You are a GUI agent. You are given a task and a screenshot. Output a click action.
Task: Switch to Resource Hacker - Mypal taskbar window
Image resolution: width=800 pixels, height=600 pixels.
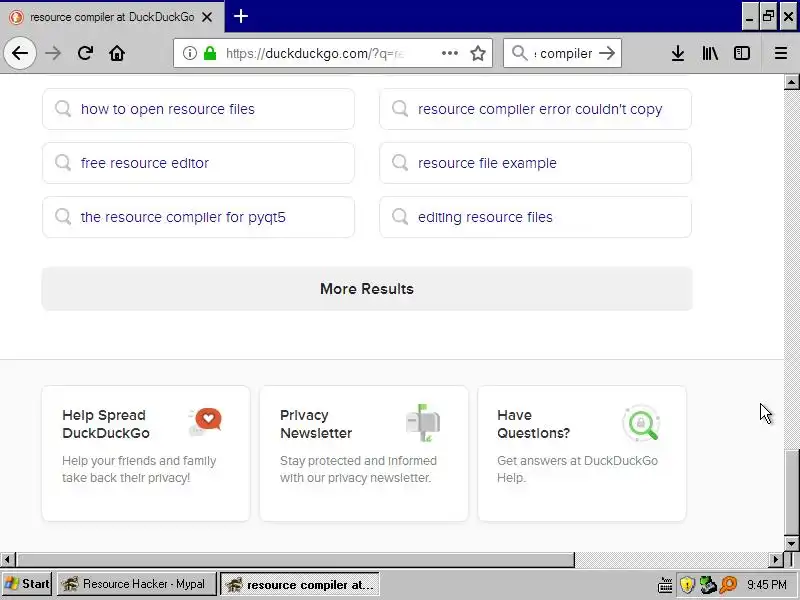136,584
